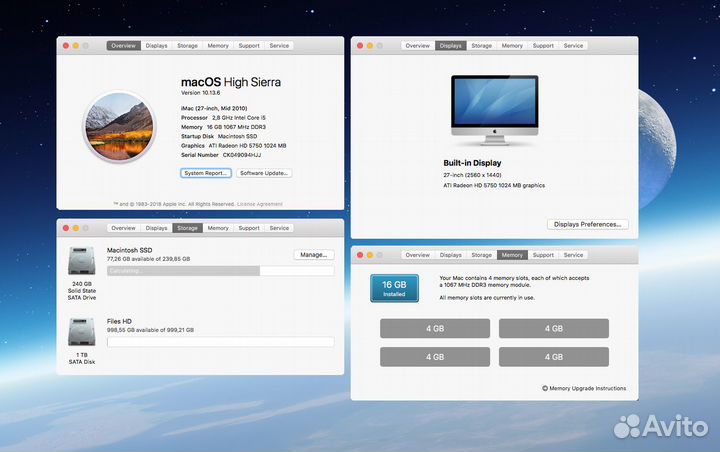The image size is (720, 452).
Task: Select Storage tab in Storage window
Action: click(187, 228)
